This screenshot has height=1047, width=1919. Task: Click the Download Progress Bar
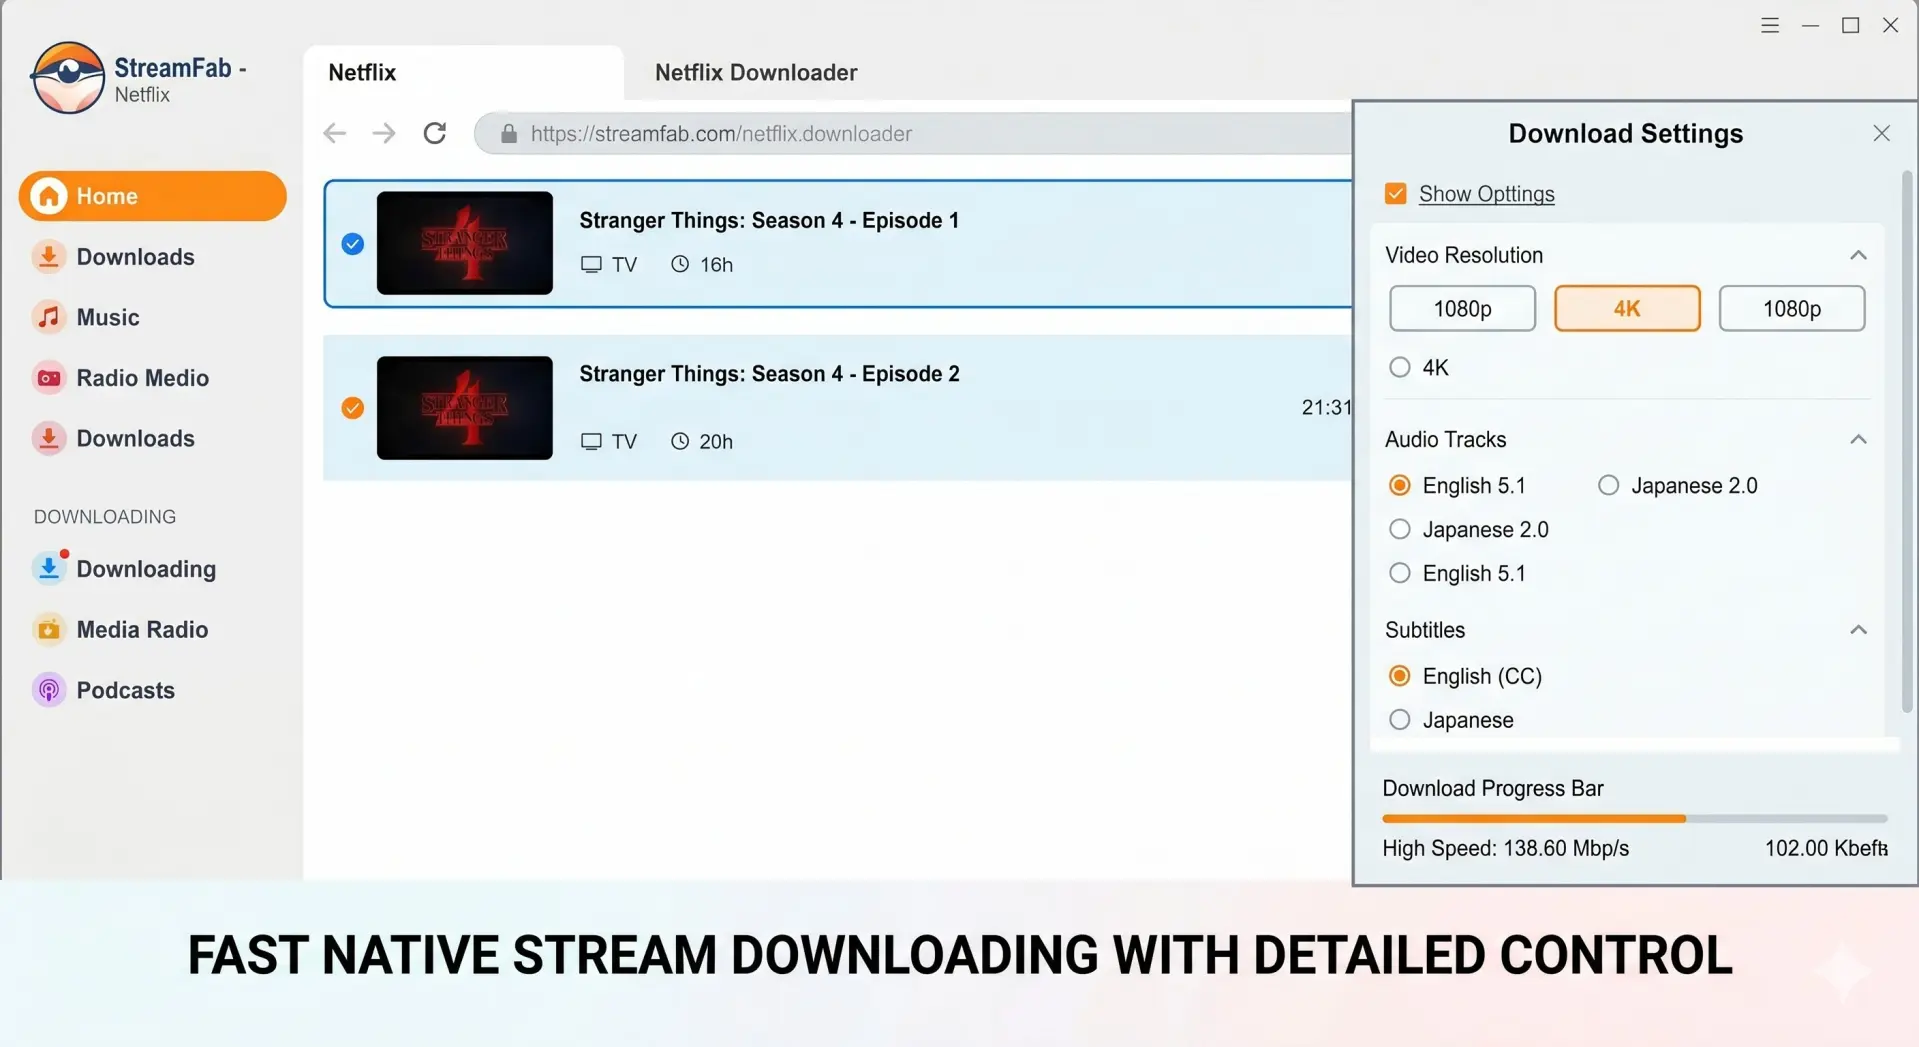pos(1634,818)
